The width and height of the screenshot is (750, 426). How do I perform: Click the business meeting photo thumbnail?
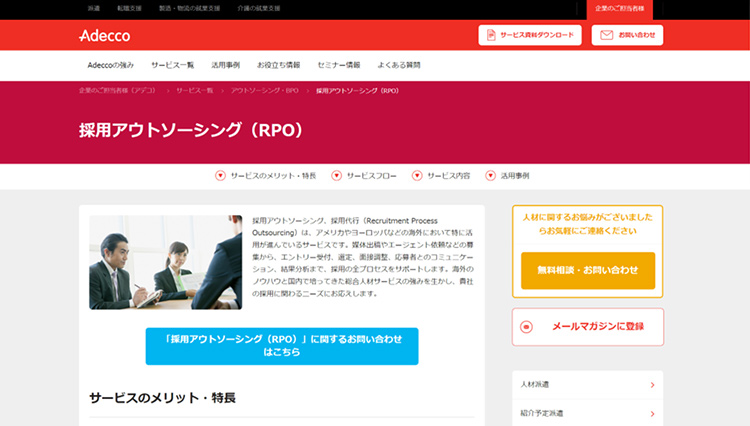click(x=165, y=262)
